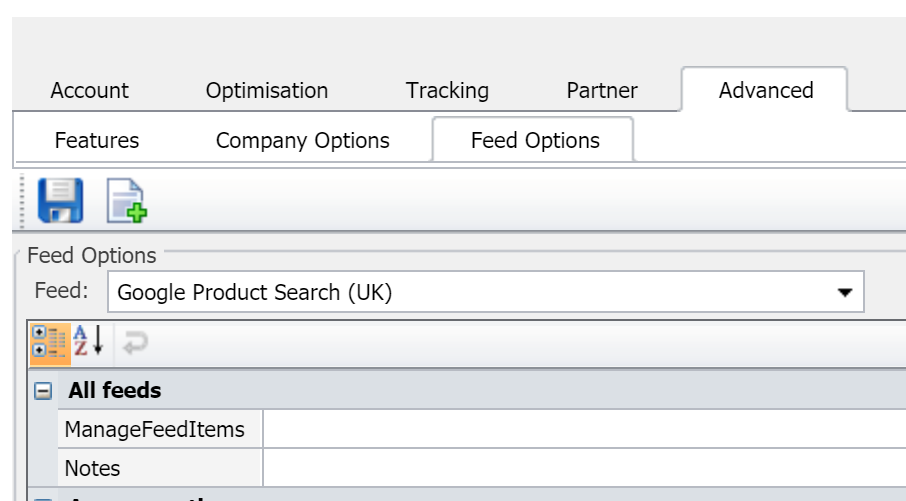Collapse the All feeds category

point(43,391)
